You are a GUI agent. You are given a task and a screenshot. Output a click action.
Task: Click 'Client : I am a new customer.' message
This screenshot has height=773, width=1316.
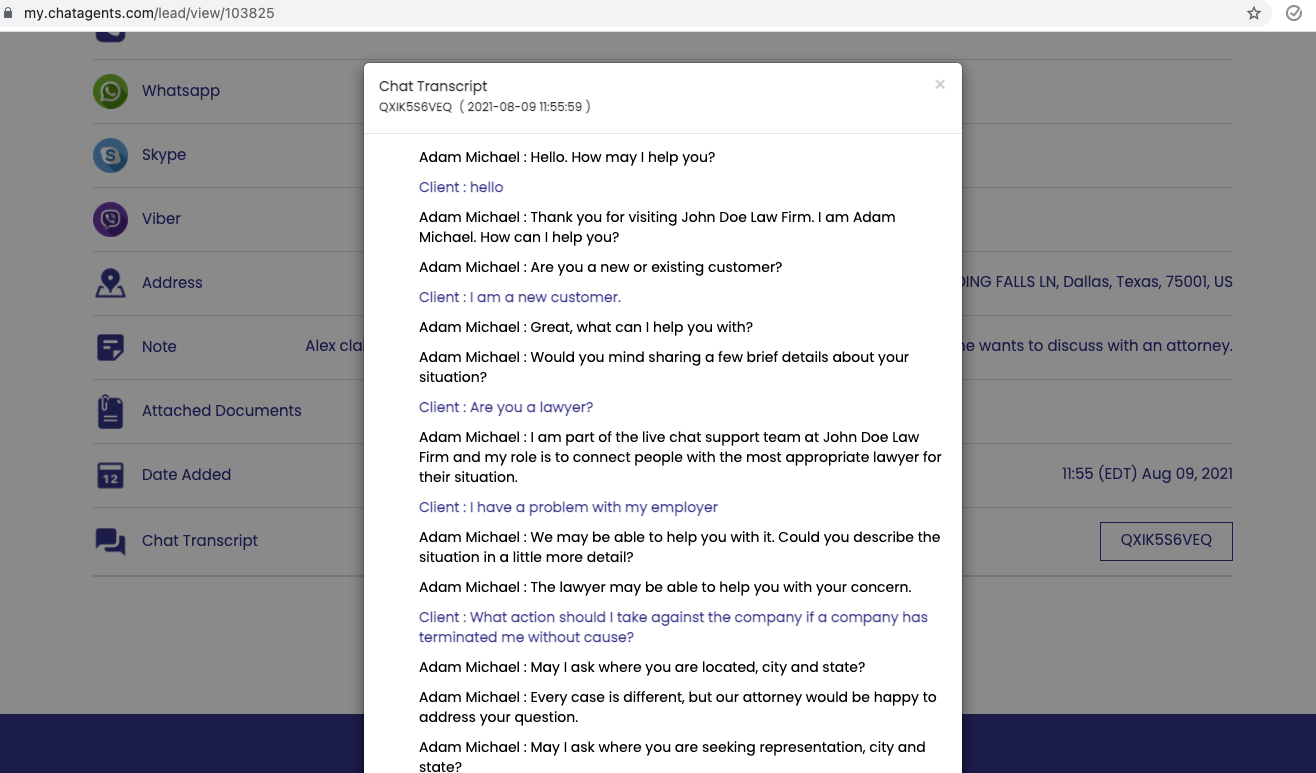[520, 297]
